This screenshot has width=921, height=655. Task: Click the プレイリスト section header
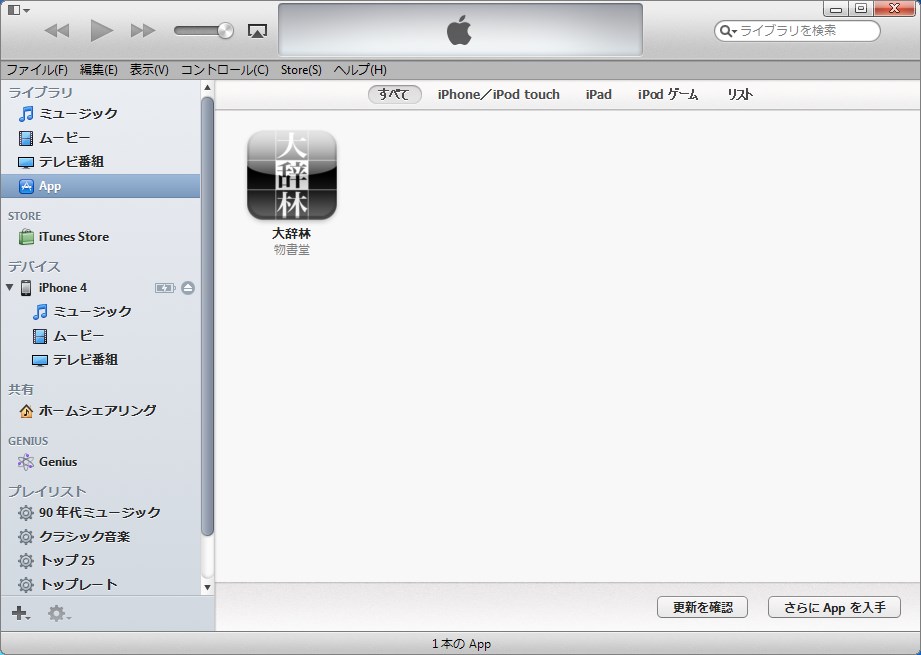pyautogui.click(x=47, y=491)
